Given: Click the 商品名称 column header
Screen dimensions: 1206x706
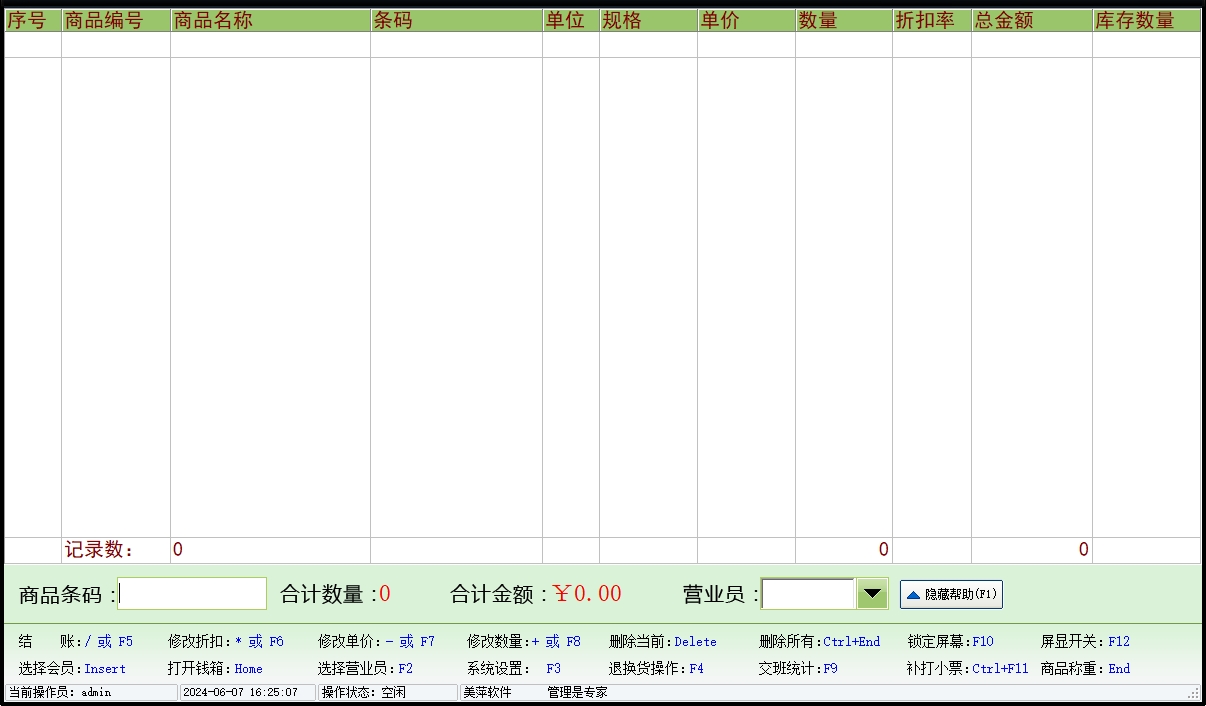Looking at the screenshot, I should pyautogui.click(x=270, y=21).
